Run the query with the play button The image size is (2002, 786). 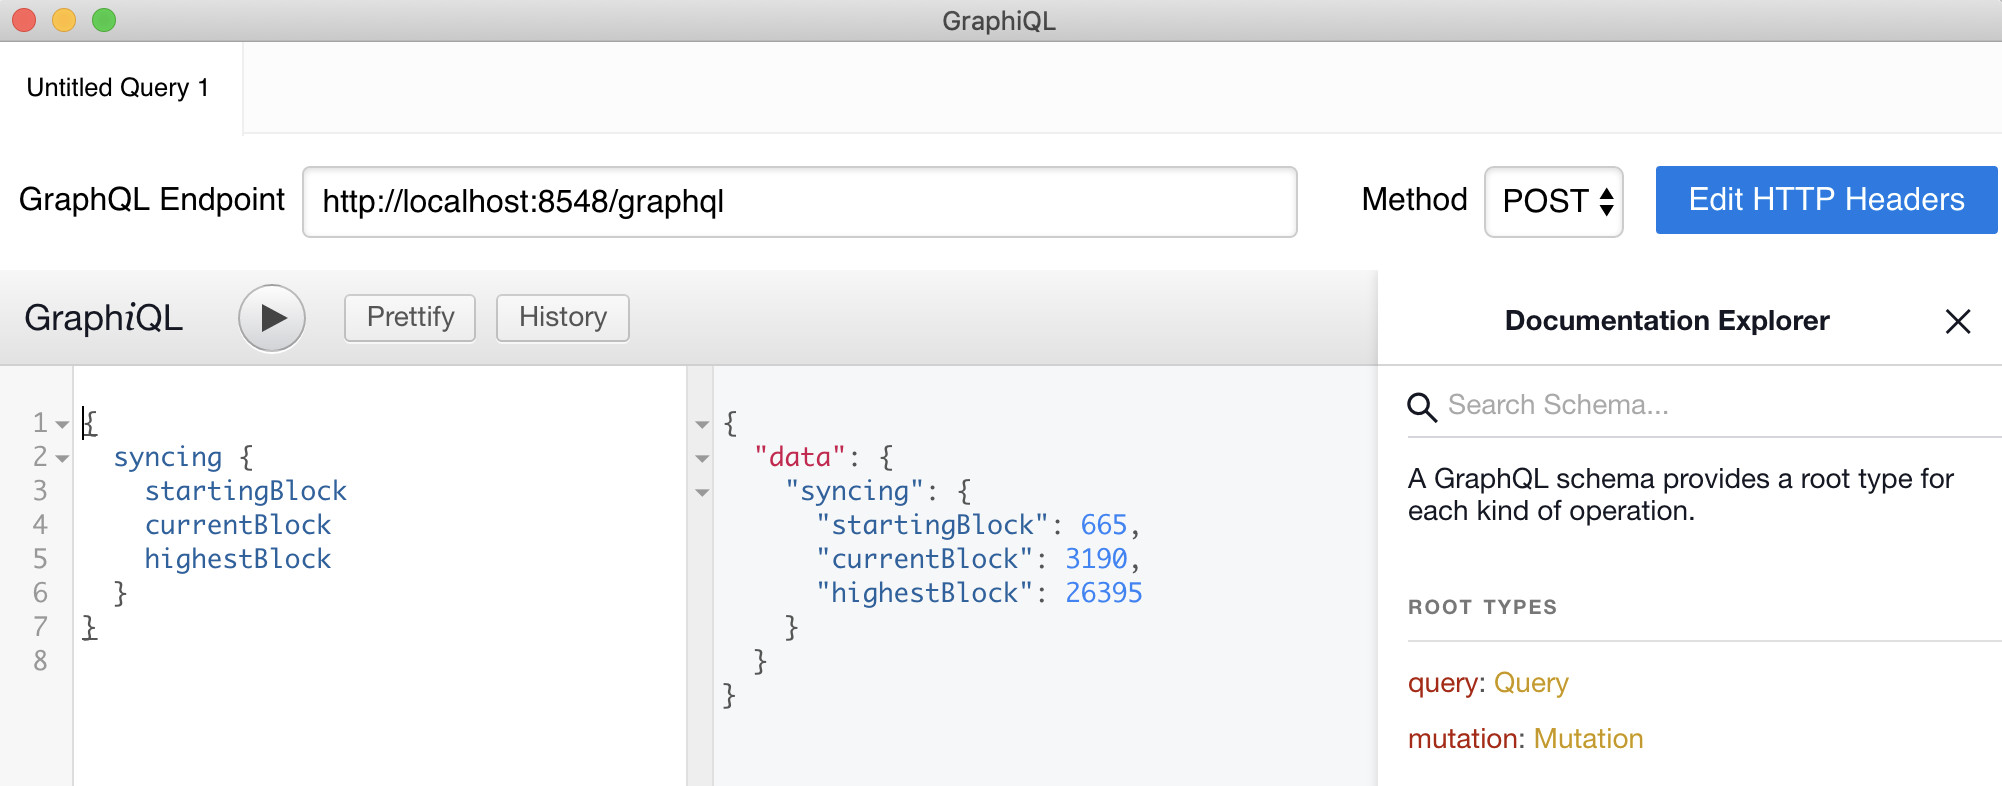271,318
